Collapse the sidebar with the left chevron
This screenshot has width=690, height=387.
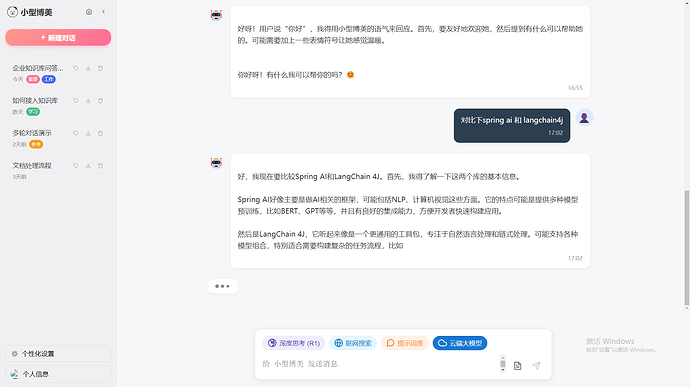coord(103,12)
